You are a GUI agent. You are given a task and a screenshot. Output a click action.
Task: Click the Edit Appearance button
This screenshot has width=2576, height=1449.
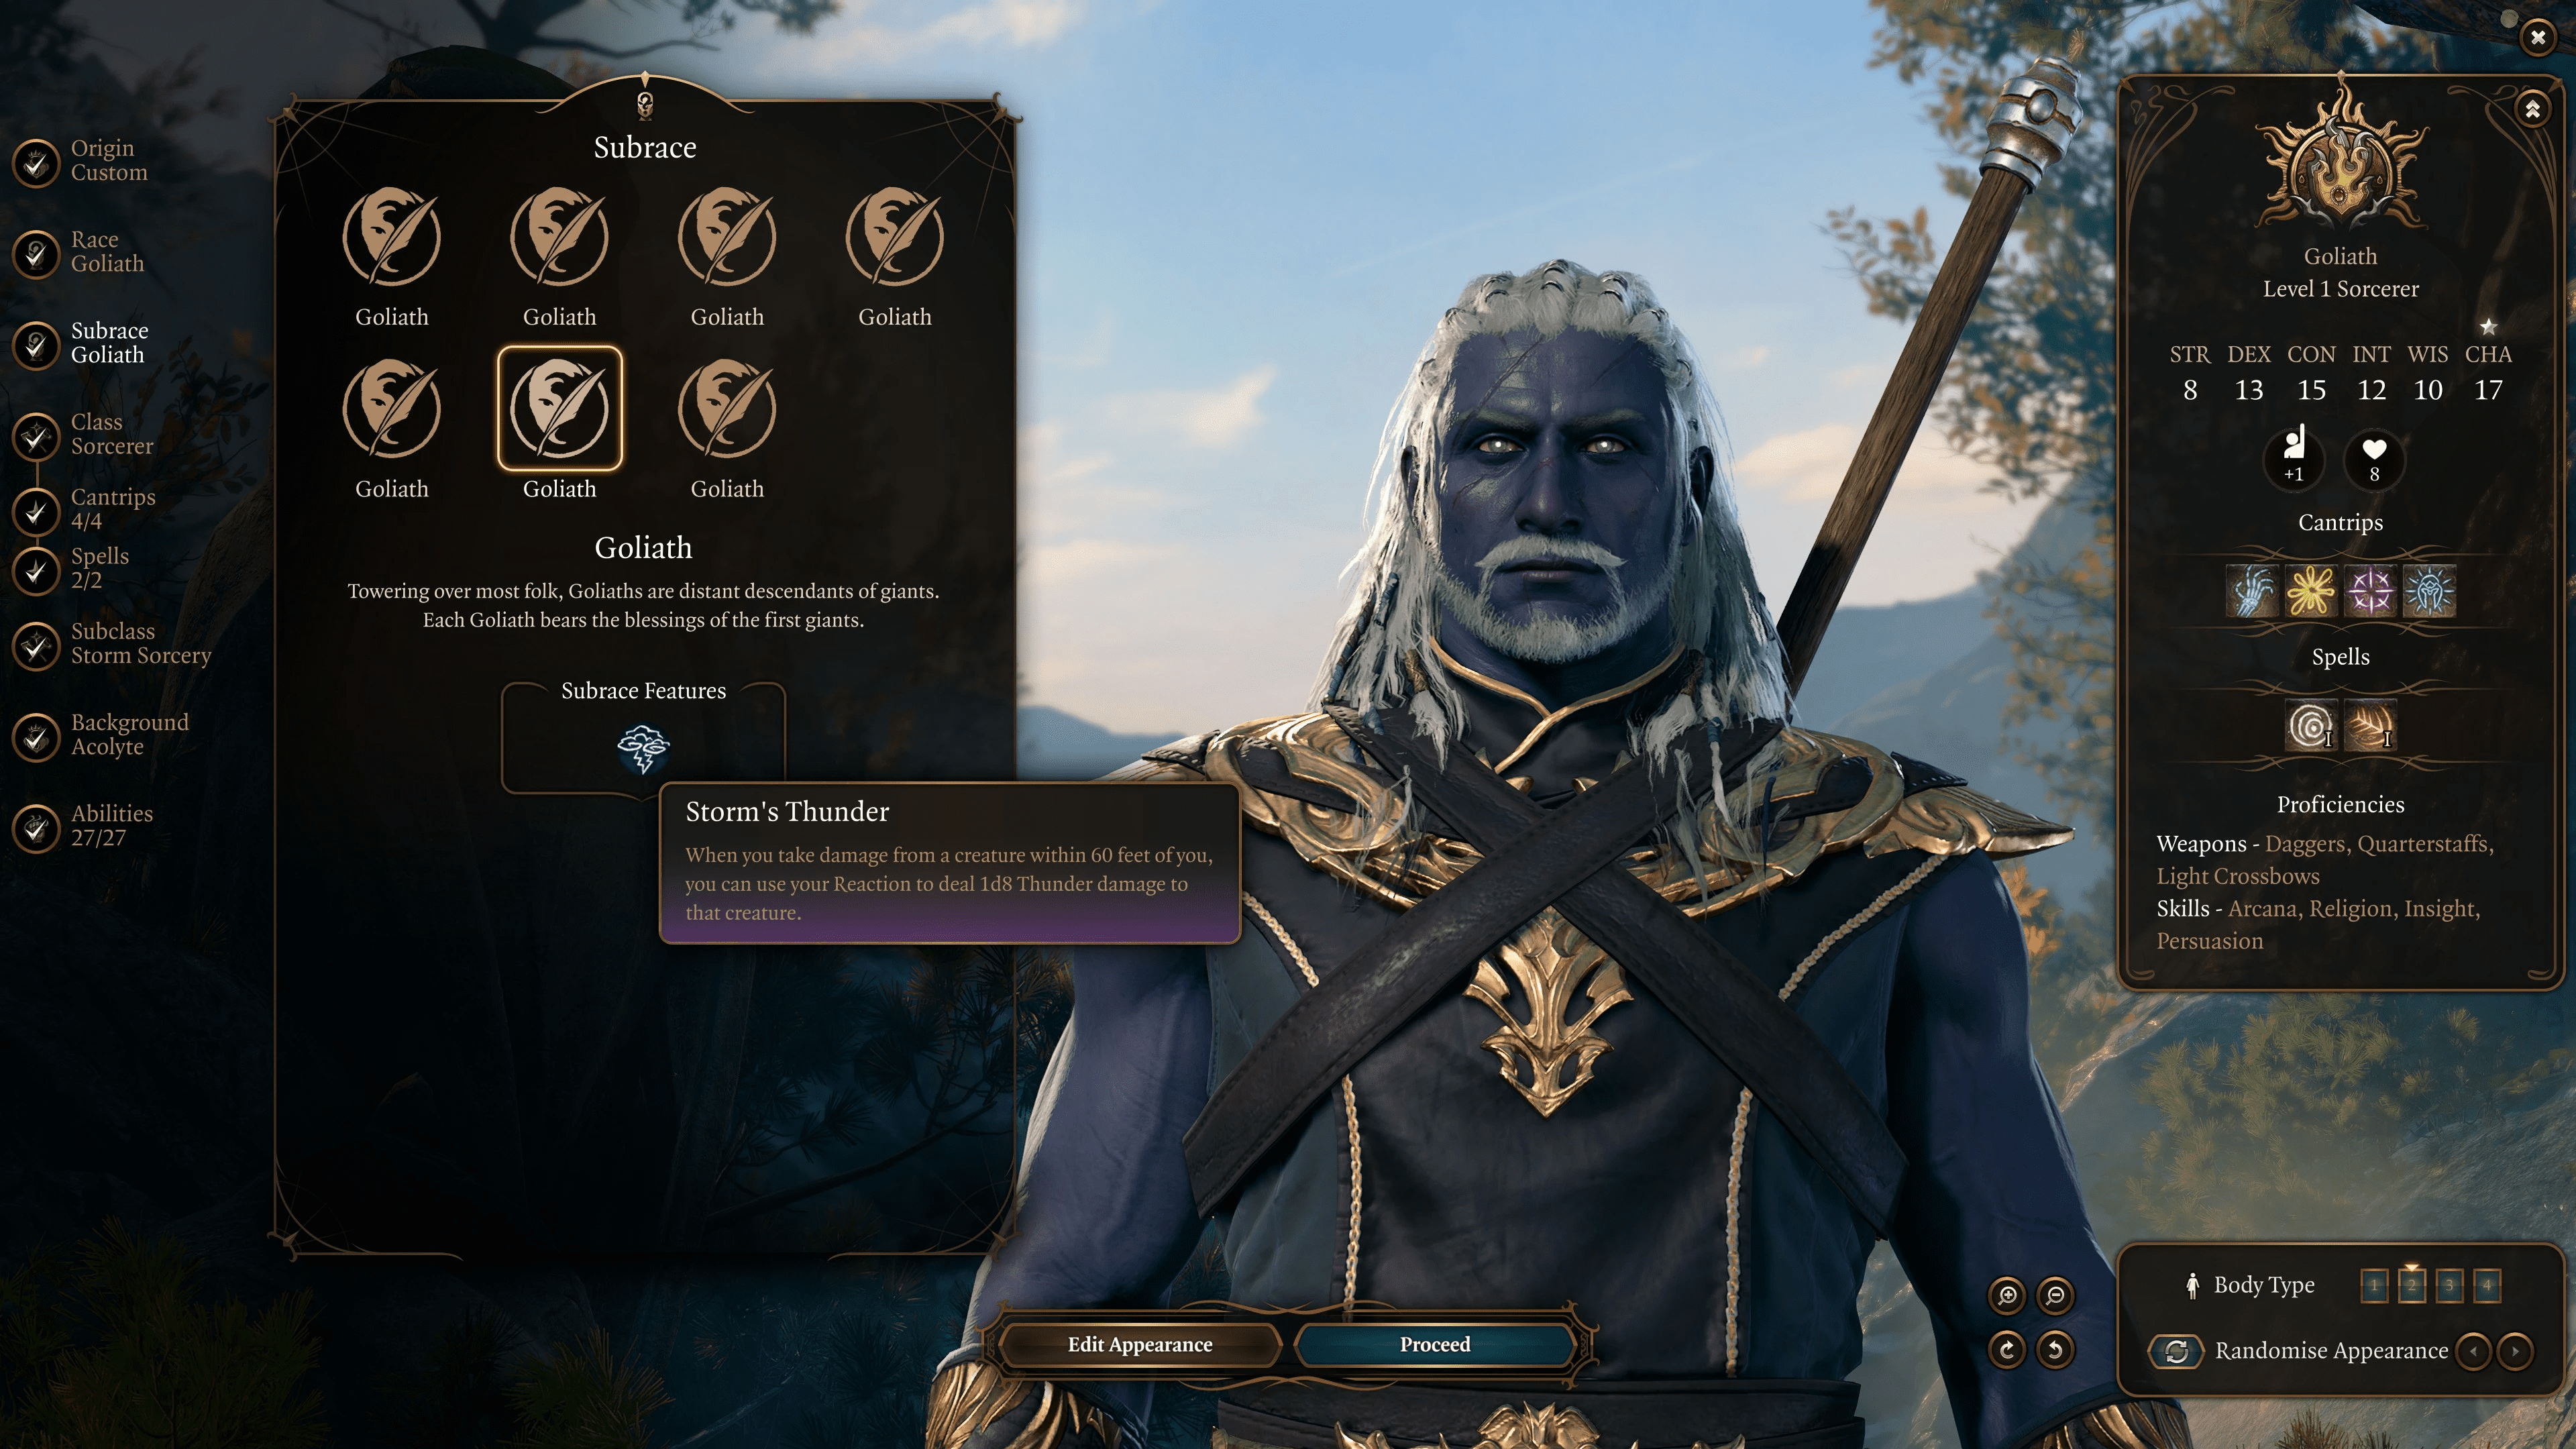point(1139,1344)
